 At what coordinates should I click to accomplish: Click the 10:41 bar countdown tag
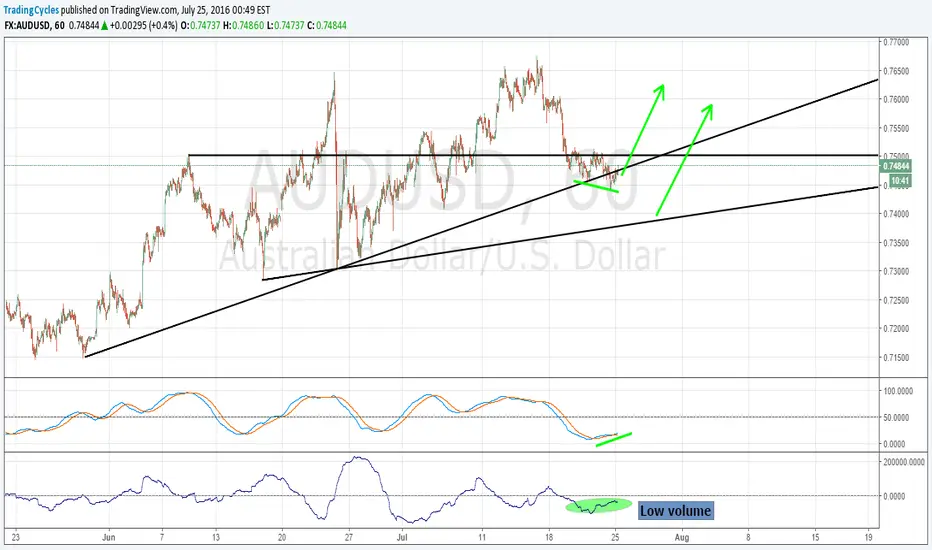(x=900, y=181)
